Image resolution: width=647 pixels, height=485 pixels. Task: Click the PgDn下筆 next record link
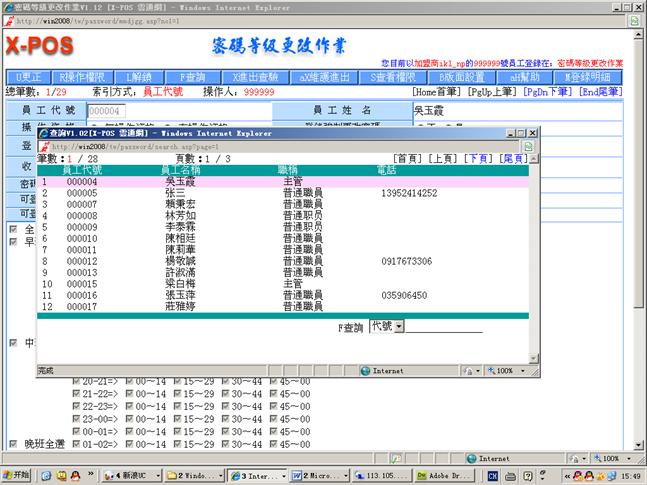(x=545, y=92)
